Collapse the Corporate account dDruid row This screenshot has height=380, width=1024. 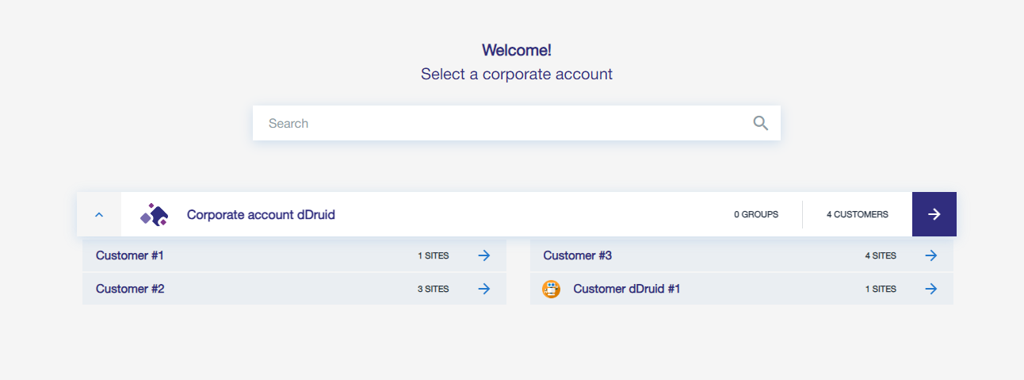click(99, 214)
